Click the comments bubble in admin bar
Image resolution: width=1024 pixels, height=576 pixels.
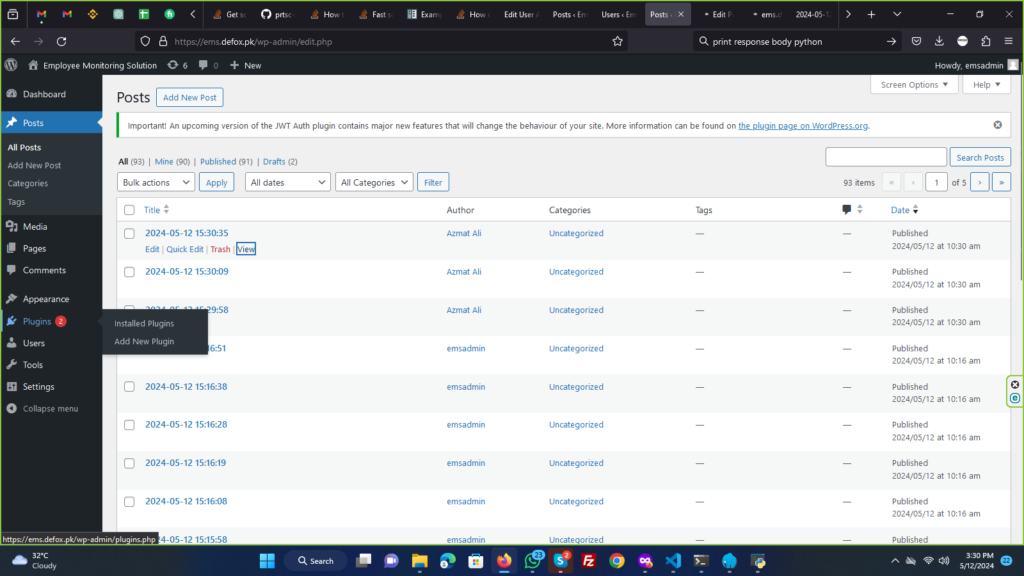click(x=208, y=65)
